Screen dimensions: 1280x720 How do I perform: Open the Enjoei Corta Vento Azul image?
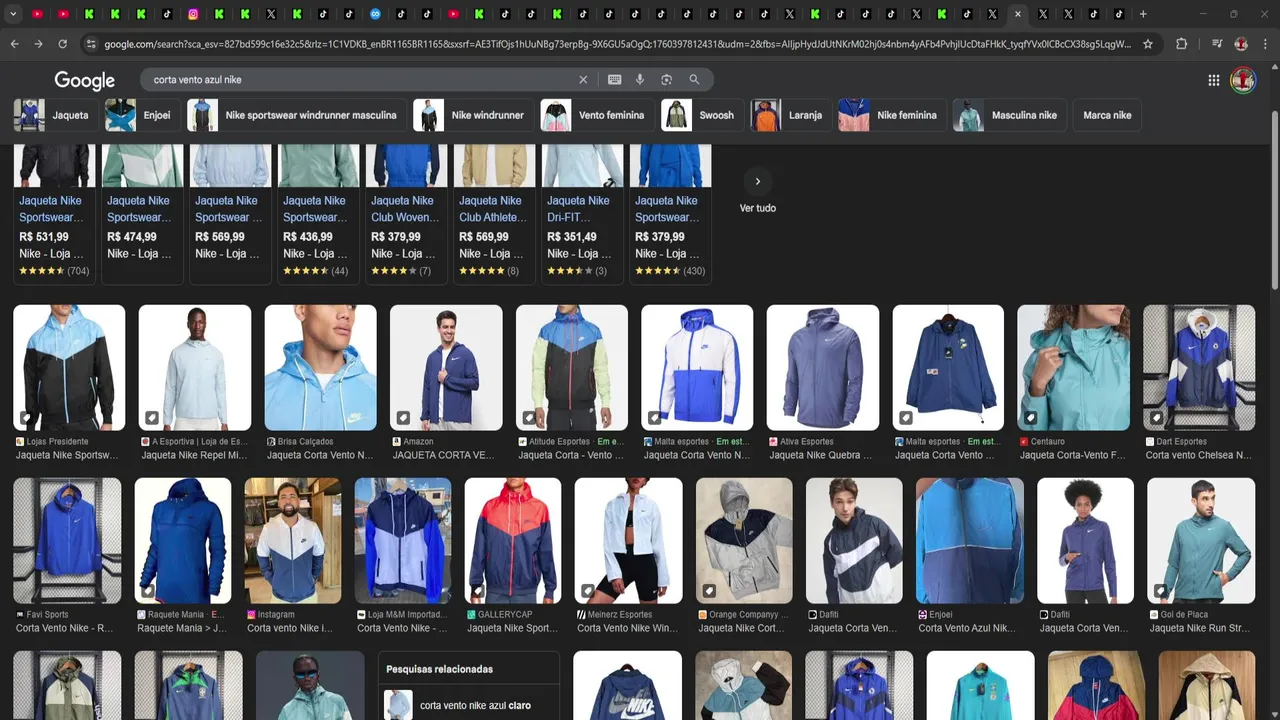[970, 540]
